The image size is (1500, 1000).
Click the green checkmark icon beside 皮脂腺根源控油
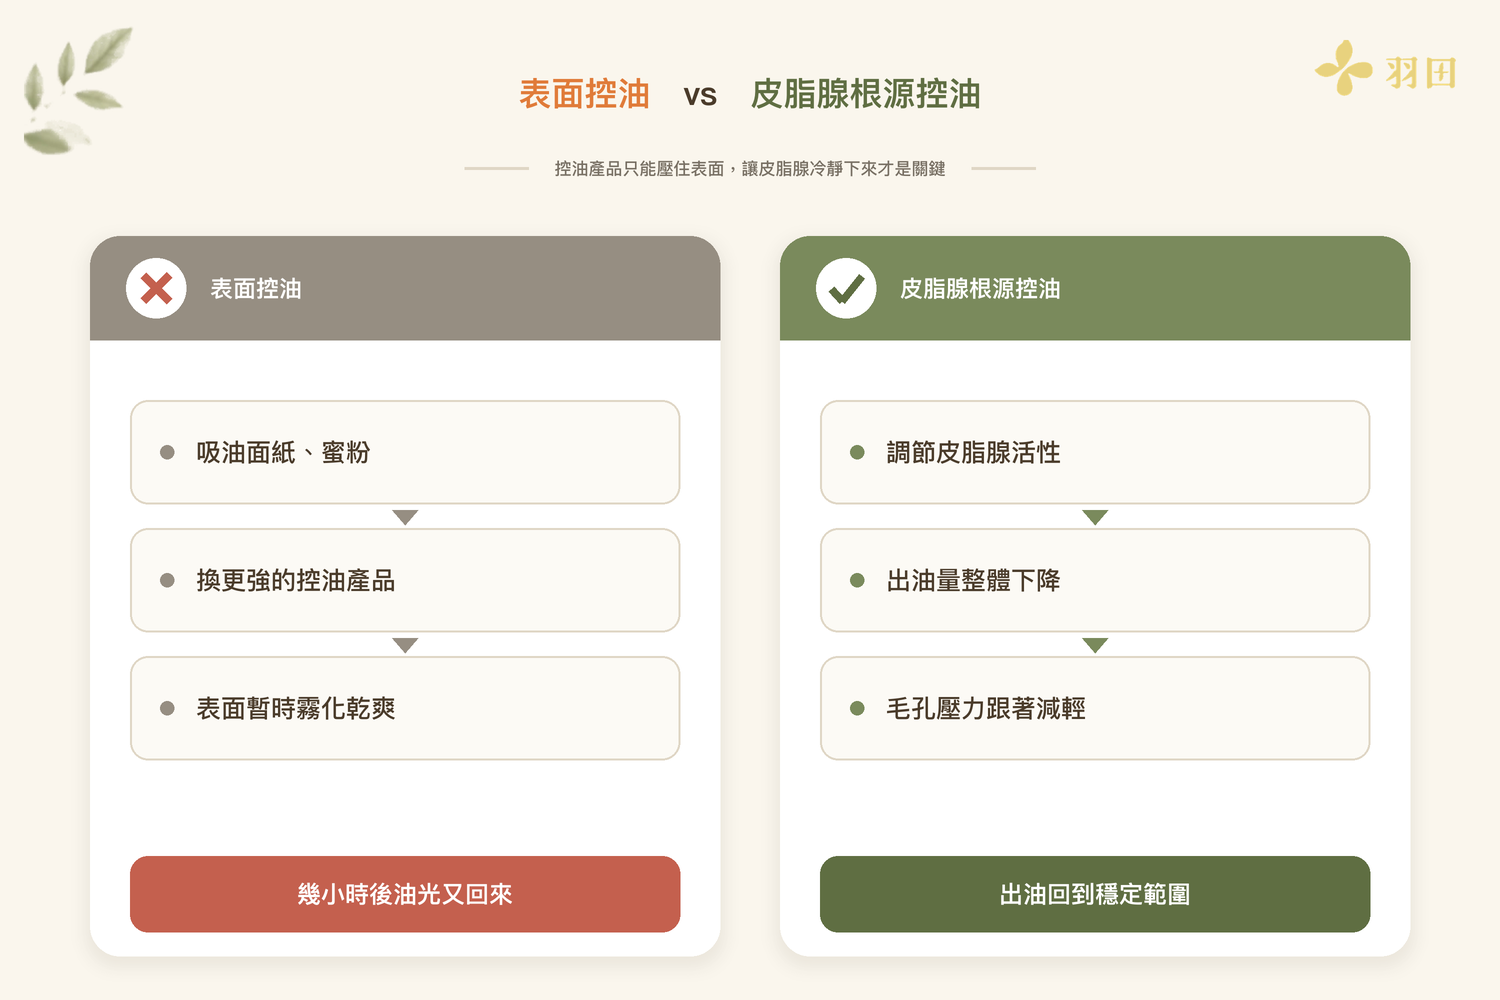(x=846, y=289)
